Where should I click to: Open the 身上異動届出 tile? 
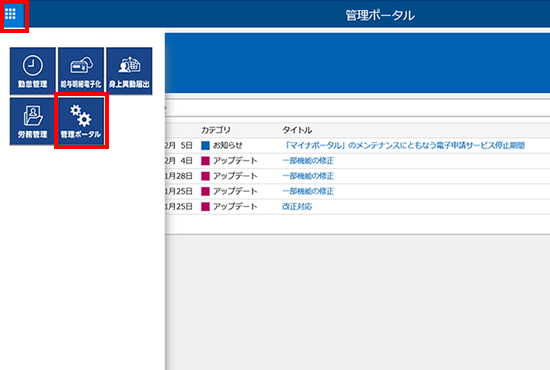tap(129, 71)
